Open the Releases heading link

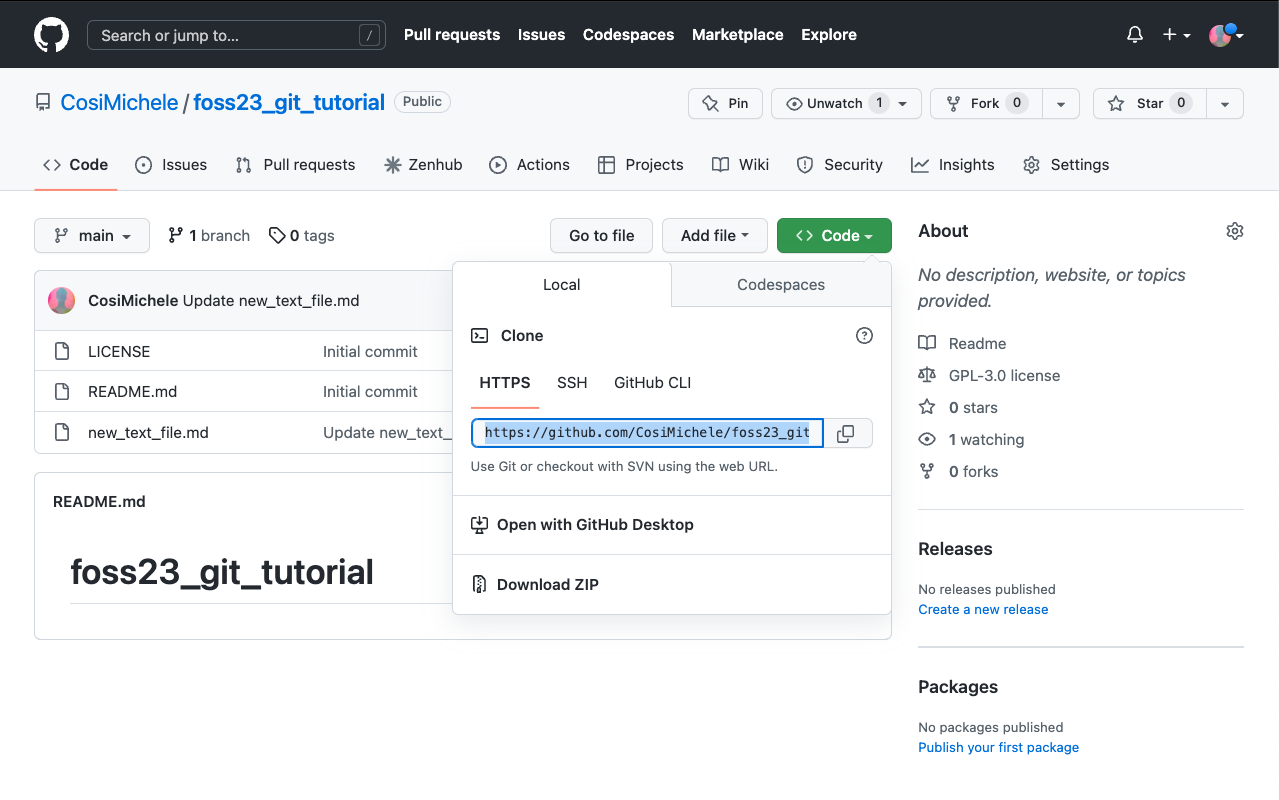point(956,549)
